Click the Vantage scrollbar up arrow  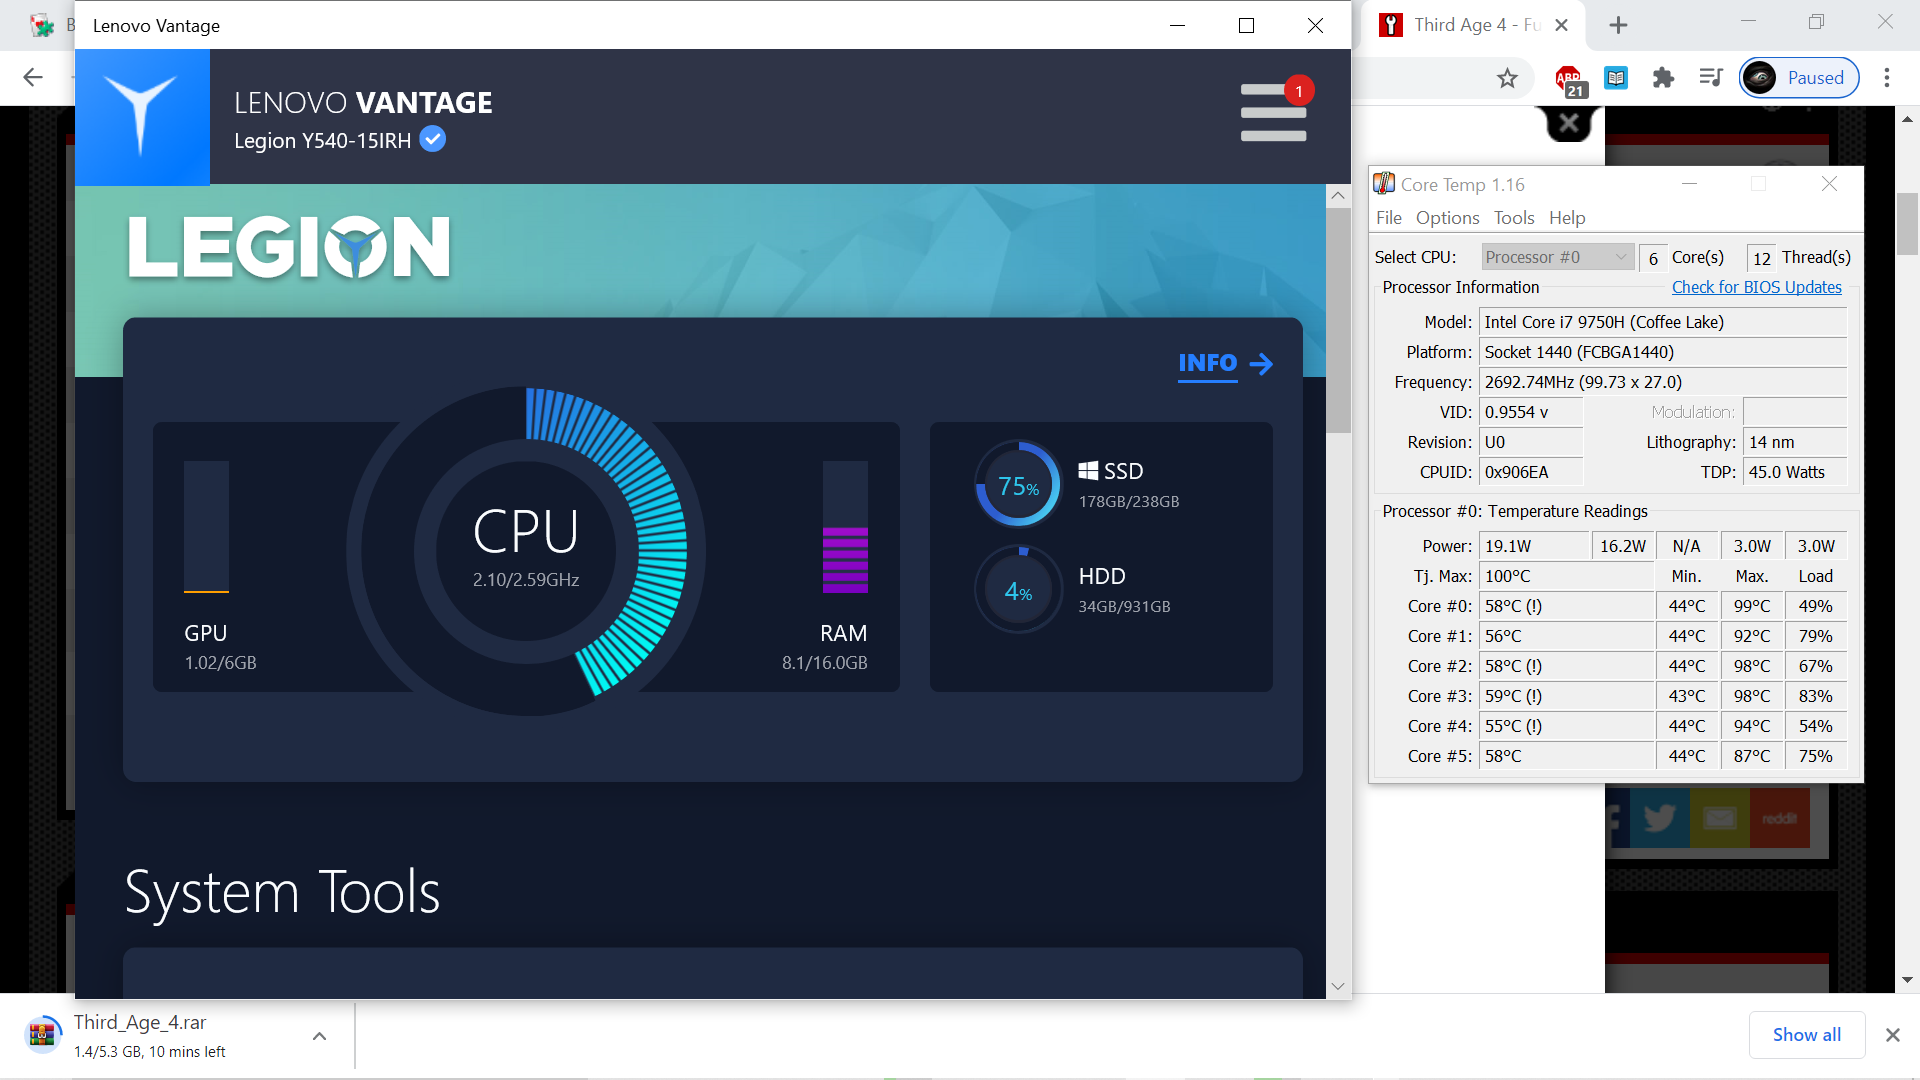pyautogui.click(x=1338, y=196)
